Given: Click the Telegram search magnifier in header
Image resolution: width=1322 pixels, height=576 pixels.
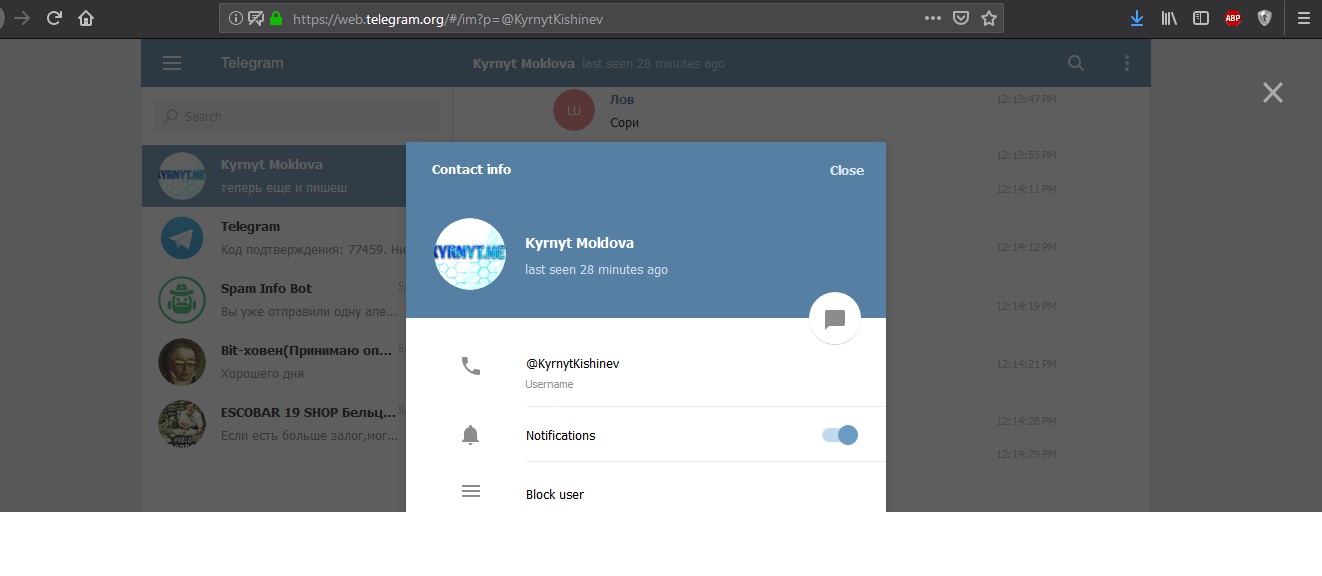Looking at the screenshot, I should [x=1076, y=63].
